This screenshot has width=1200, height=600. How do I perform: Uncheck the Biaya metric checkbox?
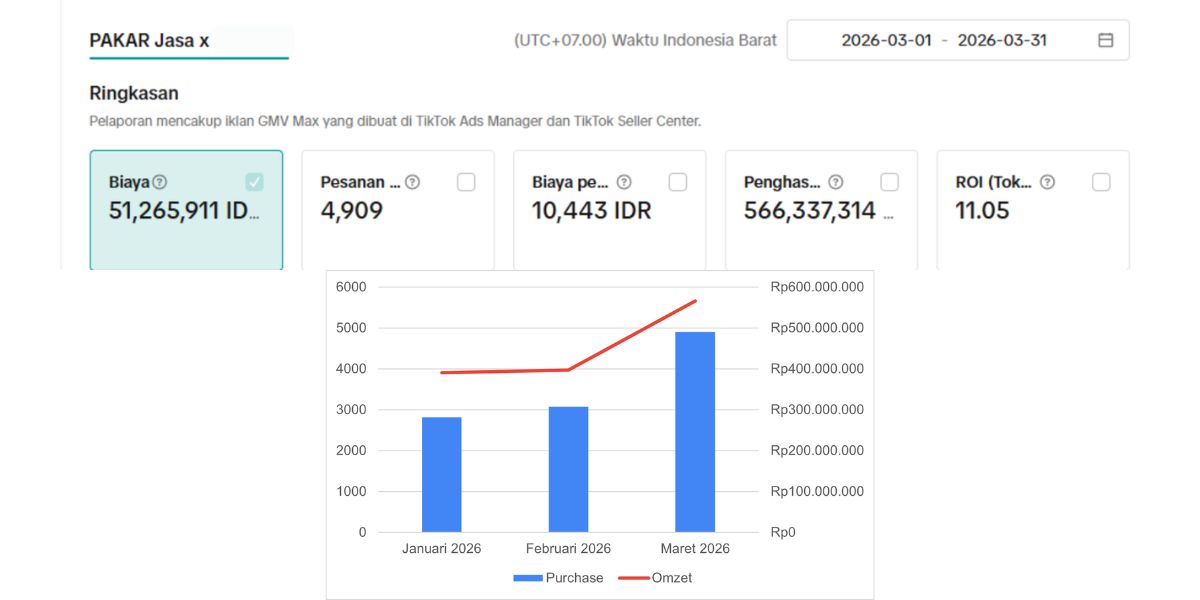click(x=254, y=182)
